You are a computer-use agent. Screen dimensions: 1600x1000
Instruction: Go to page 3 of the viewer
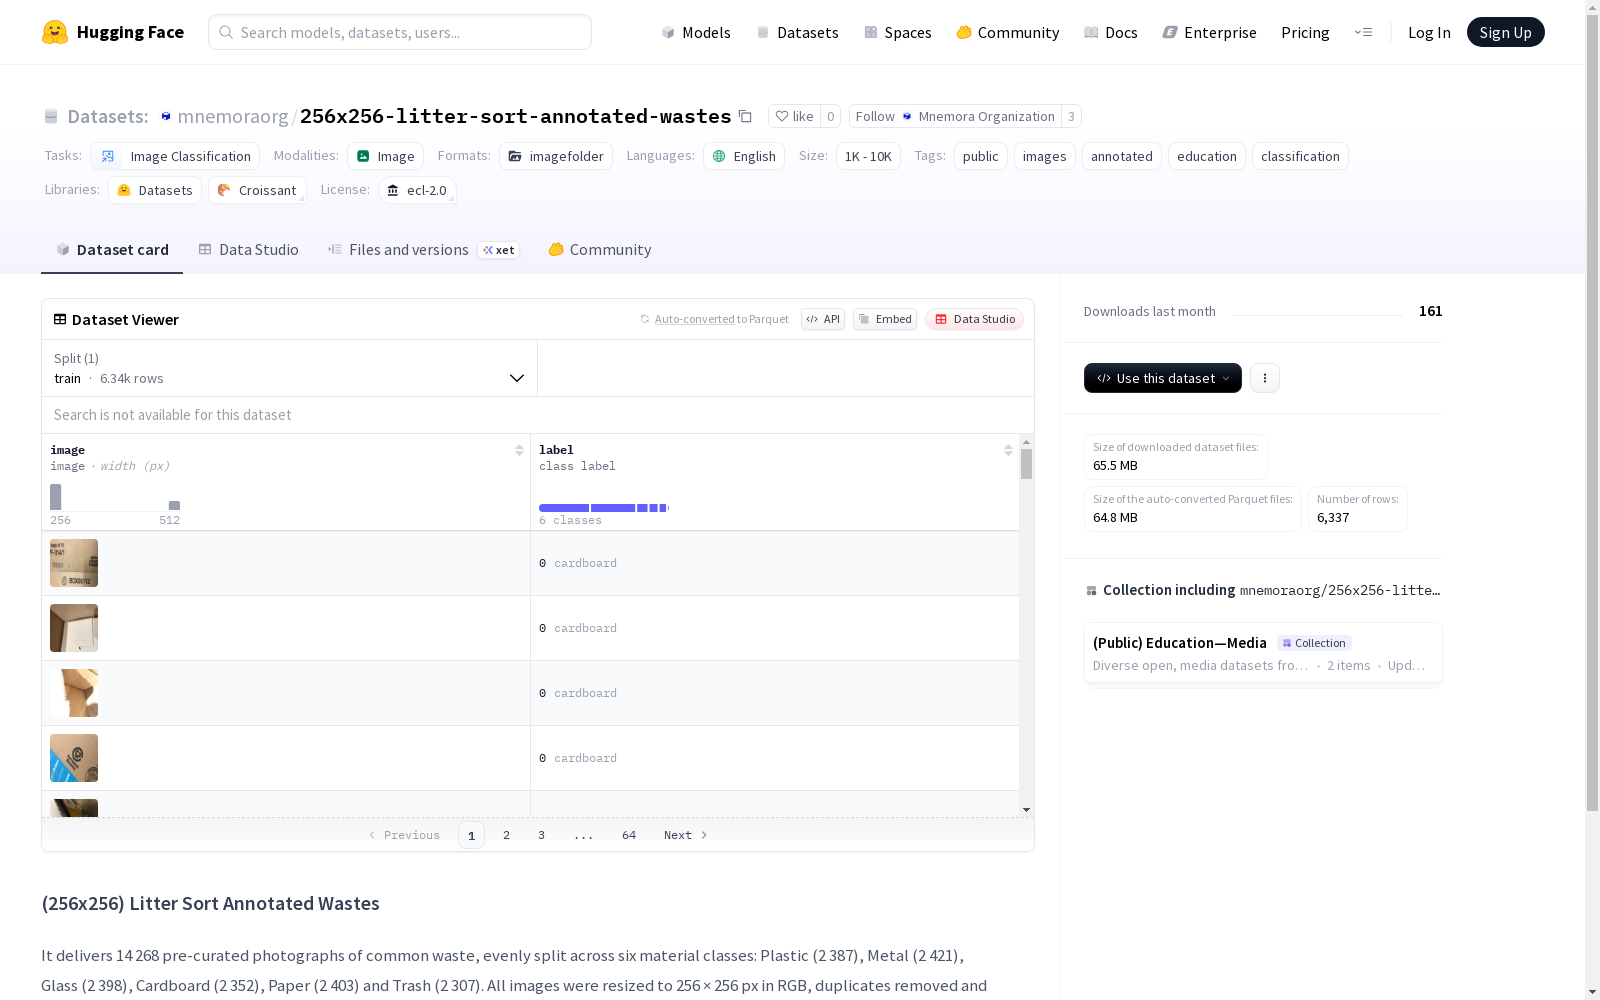[x=542, y=835]
